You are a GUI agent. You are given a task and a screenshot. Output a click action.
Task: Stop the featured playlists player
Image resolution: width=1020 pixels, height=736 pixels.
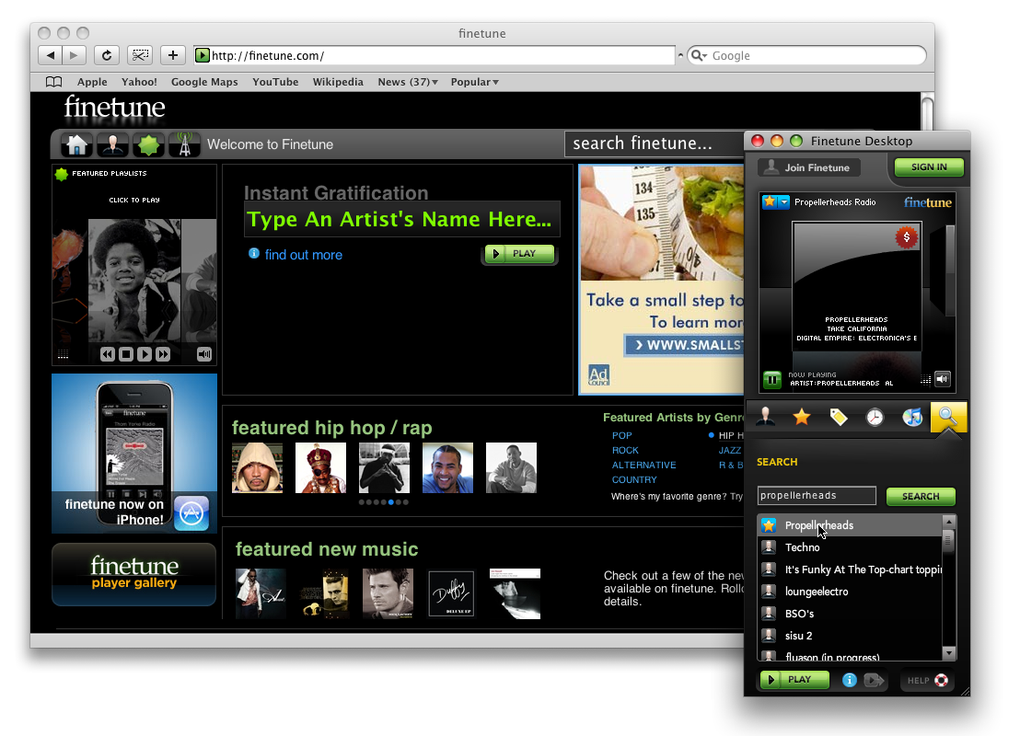pos(126,354)
